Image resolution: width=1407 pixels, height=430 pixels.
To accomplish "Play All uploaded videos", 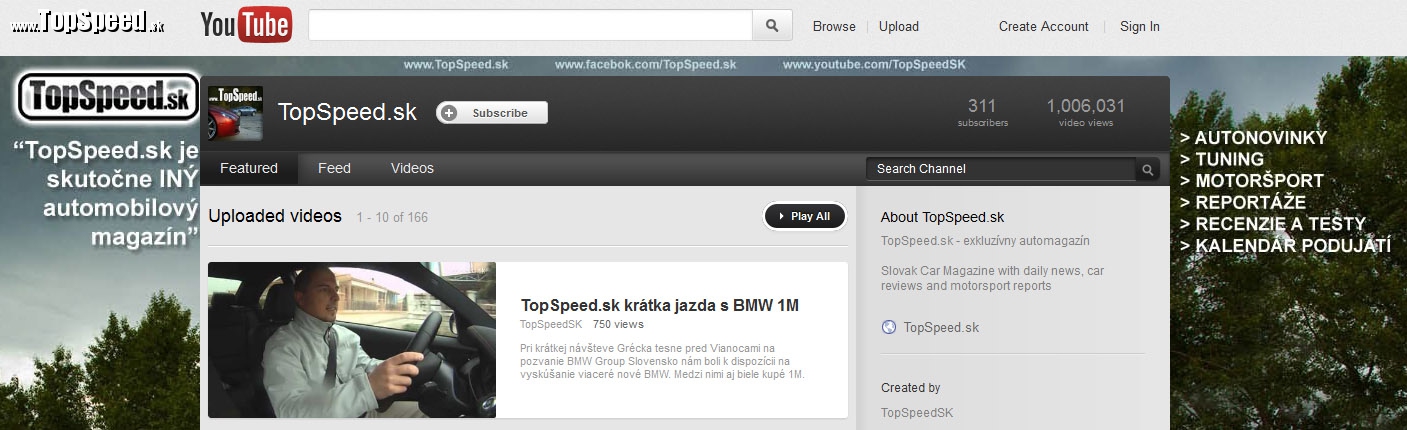I will [804, 216].
